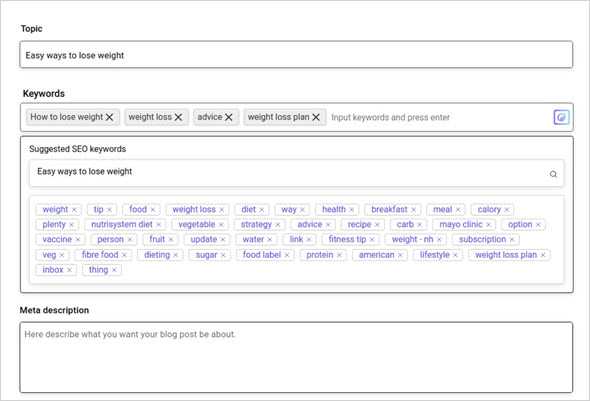Select the 'fitness tip' suggested keyword
Image resolution: width=590 pixels, height=401 pixels.
[x=347, y=240]
